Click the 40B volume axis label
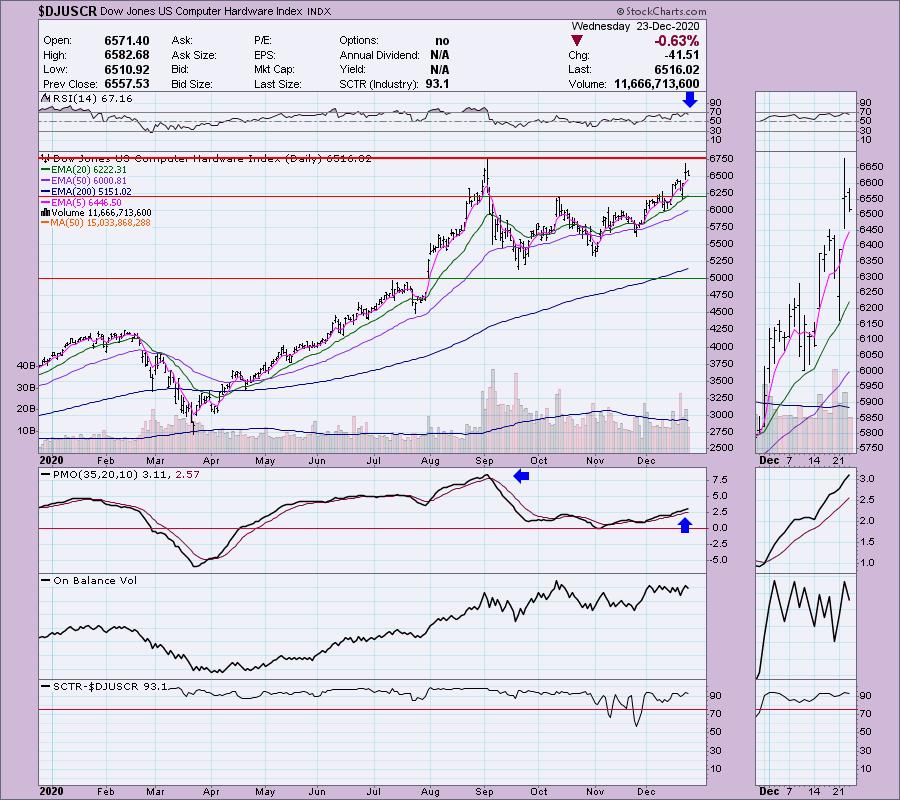 (26, 366)
